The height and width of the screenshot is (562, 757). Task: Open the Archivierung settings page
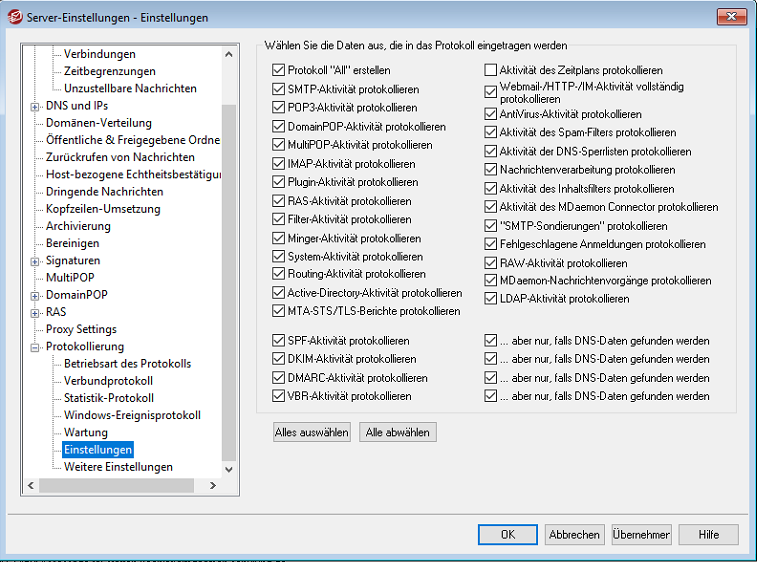[78, 226]
